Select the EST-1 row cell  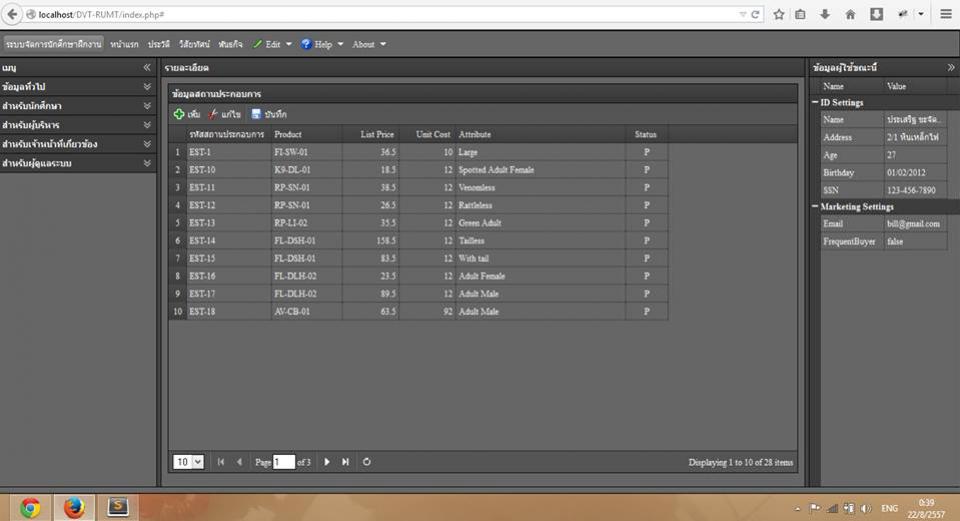click(x=228, y=152)
